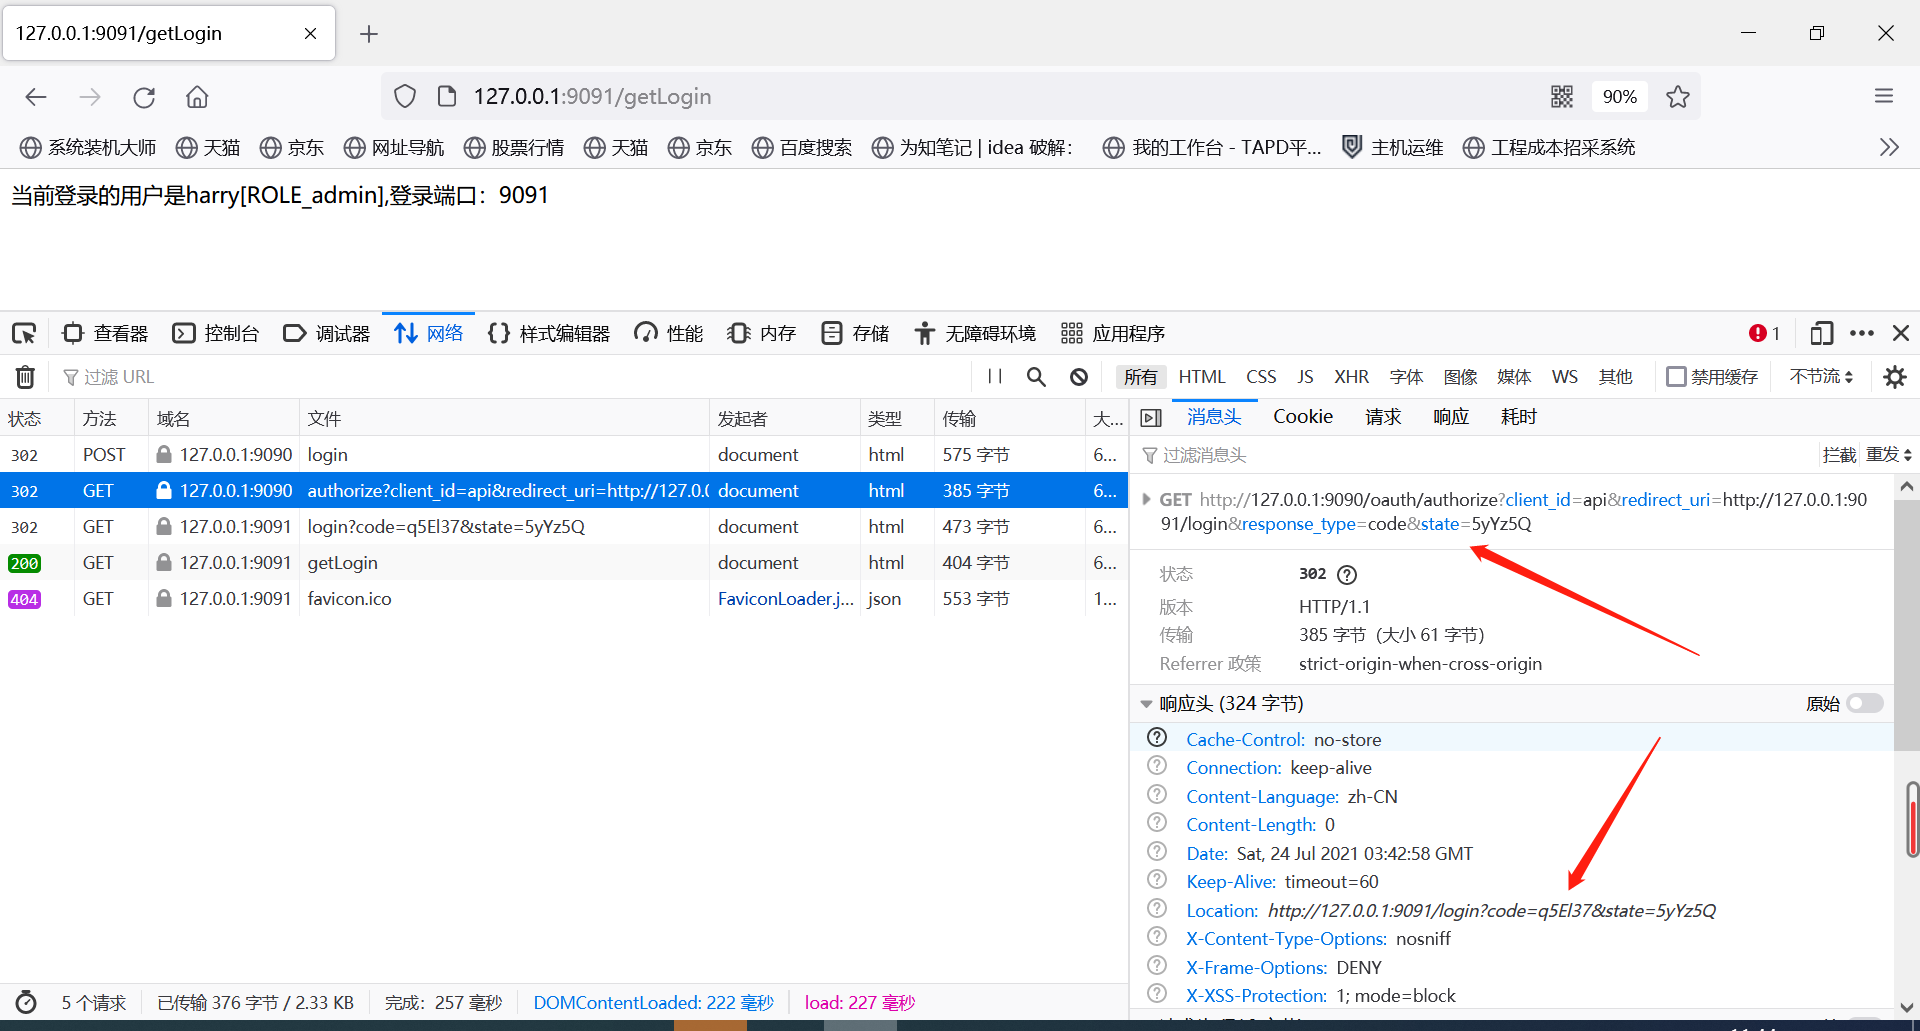Open the Debugger (调试器) panel
The width and height of the screenshot is (1920, 1031).
[327, 333]
